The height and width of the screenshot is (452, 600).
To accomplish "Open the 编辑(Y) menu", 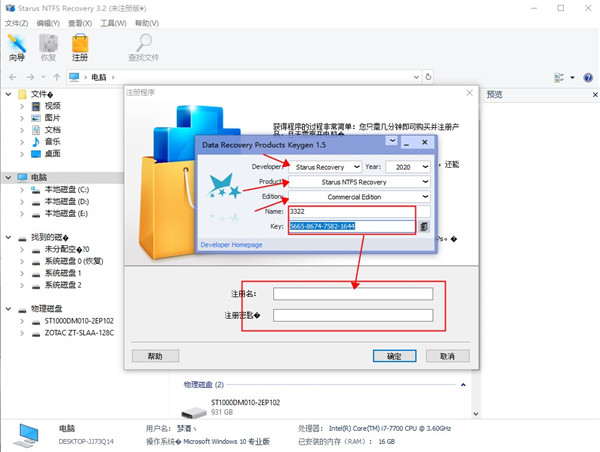I will pyautogui.click(x=48, y=23).
